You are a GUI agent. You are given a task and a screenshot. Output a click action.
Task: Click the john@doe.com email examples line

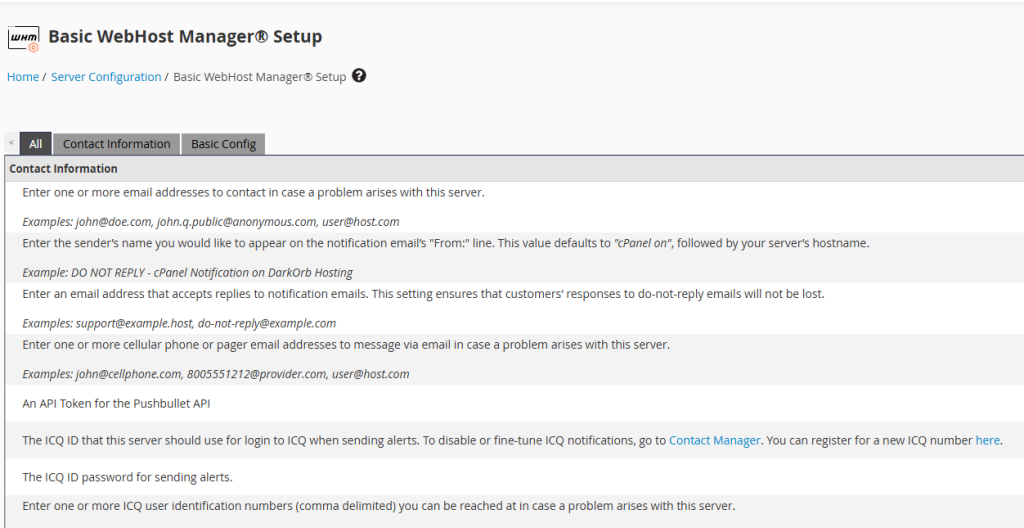coord(210,222)
